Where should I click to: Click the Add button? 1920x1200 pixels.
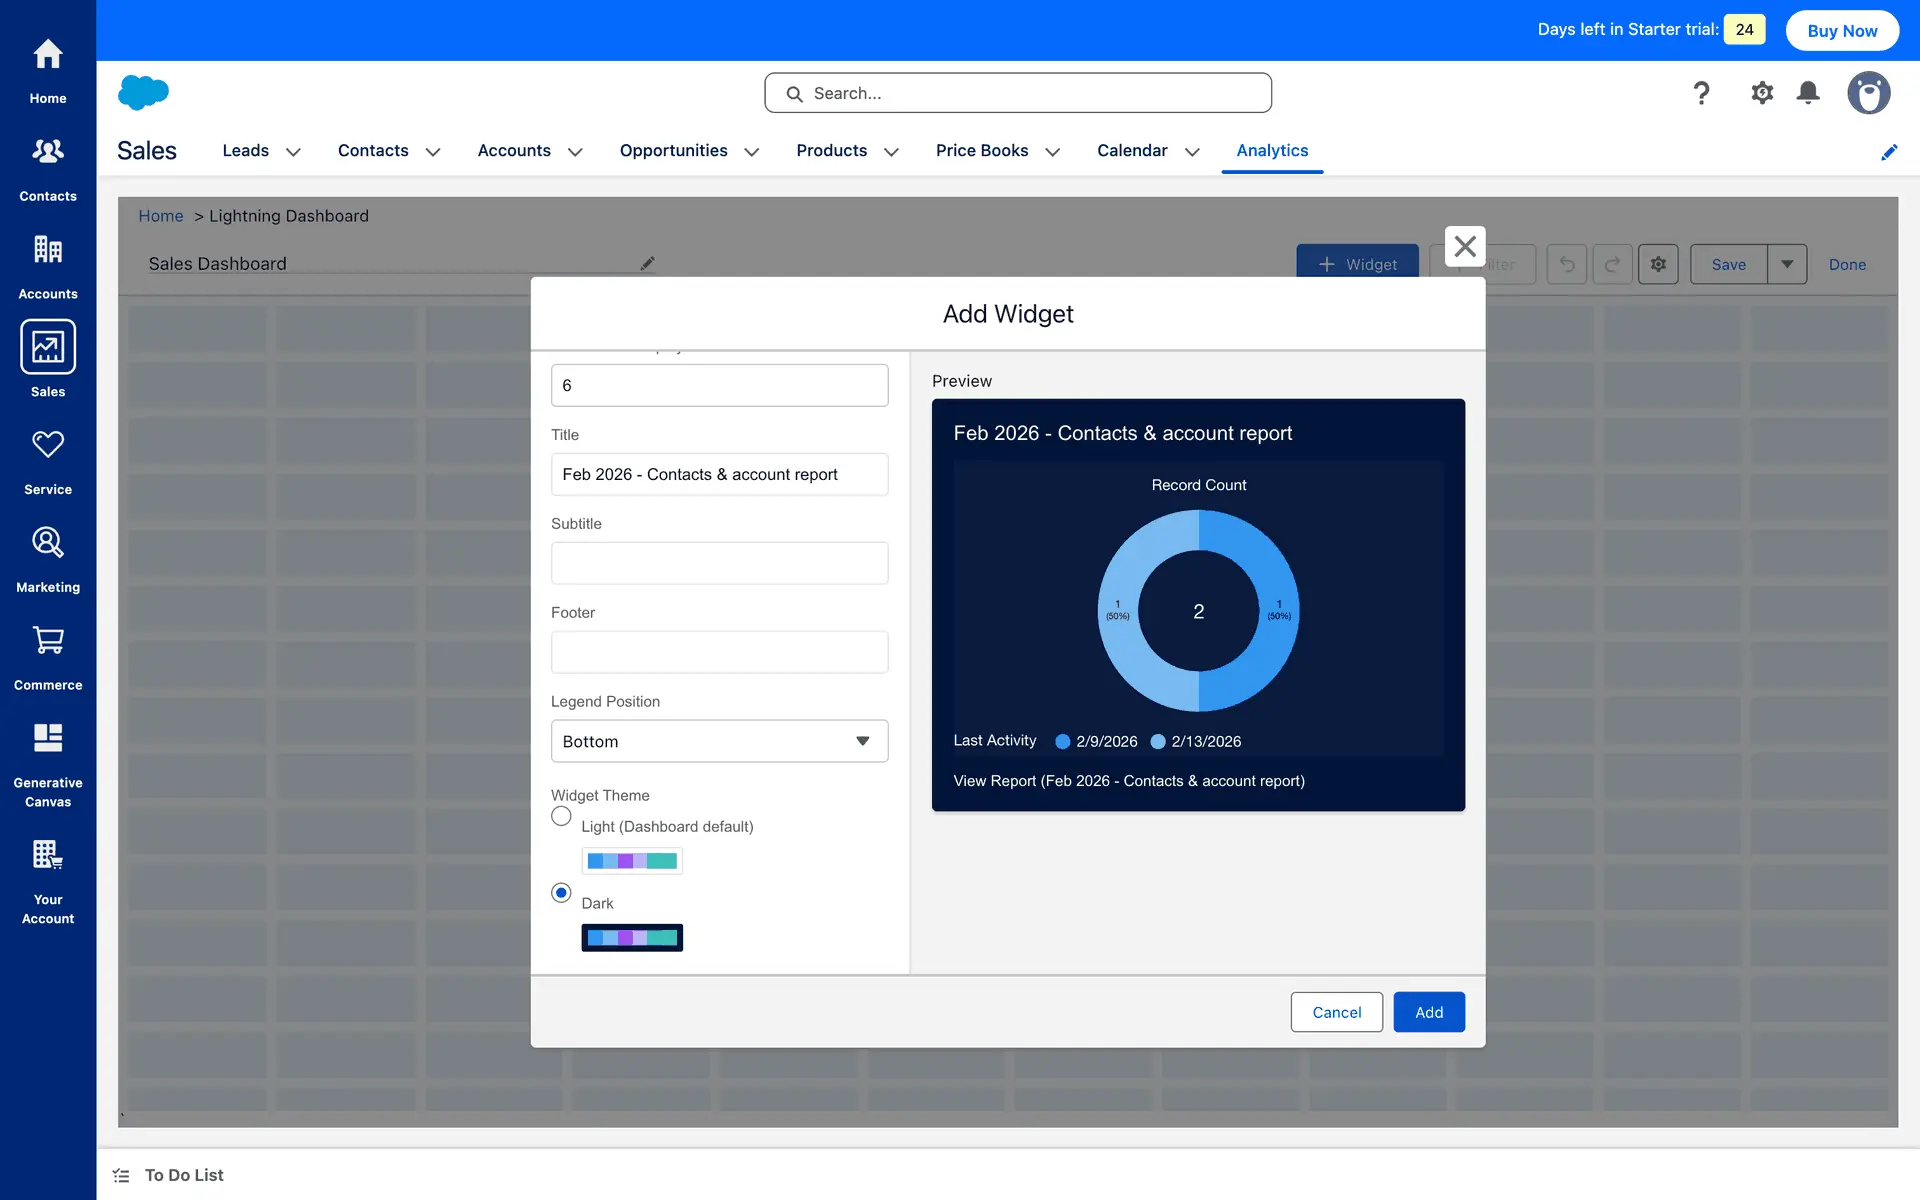(x=1428, y=1012)
